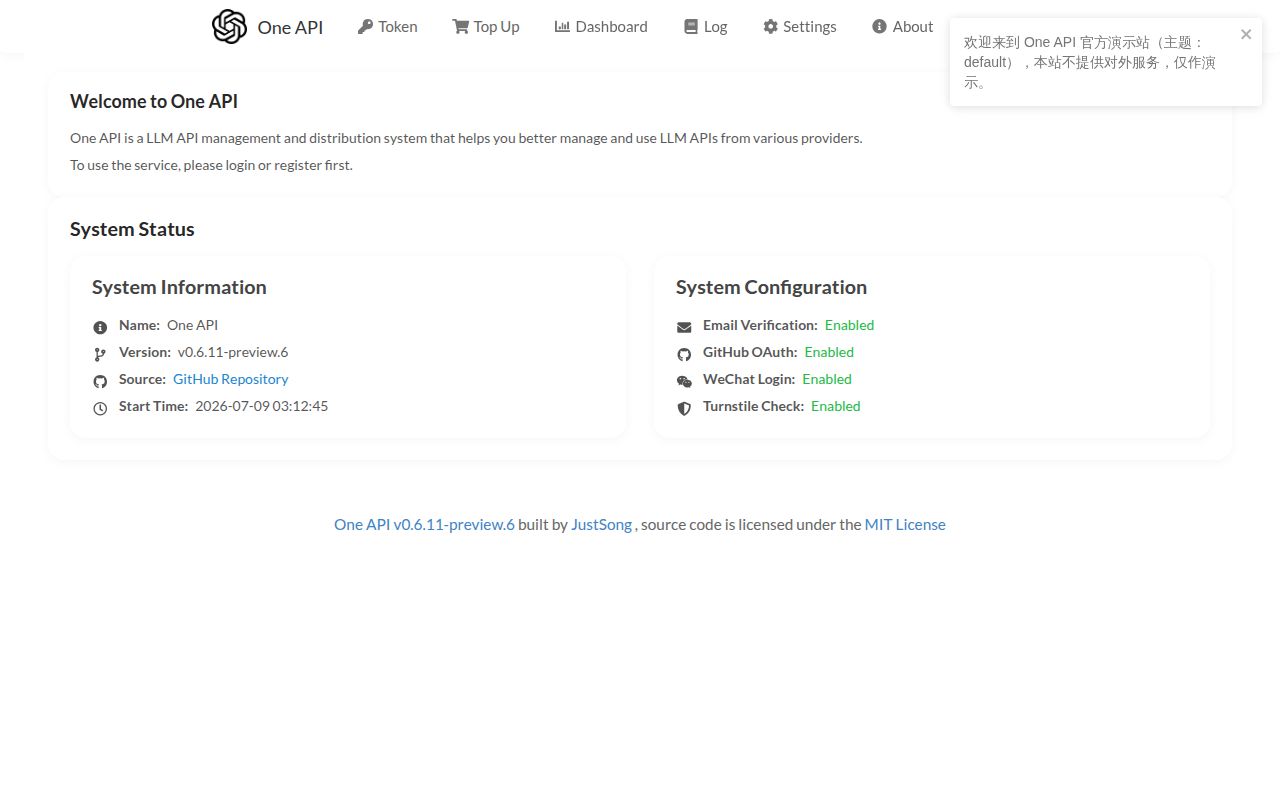Open the GitHub Repository link

tap(231, 379)
